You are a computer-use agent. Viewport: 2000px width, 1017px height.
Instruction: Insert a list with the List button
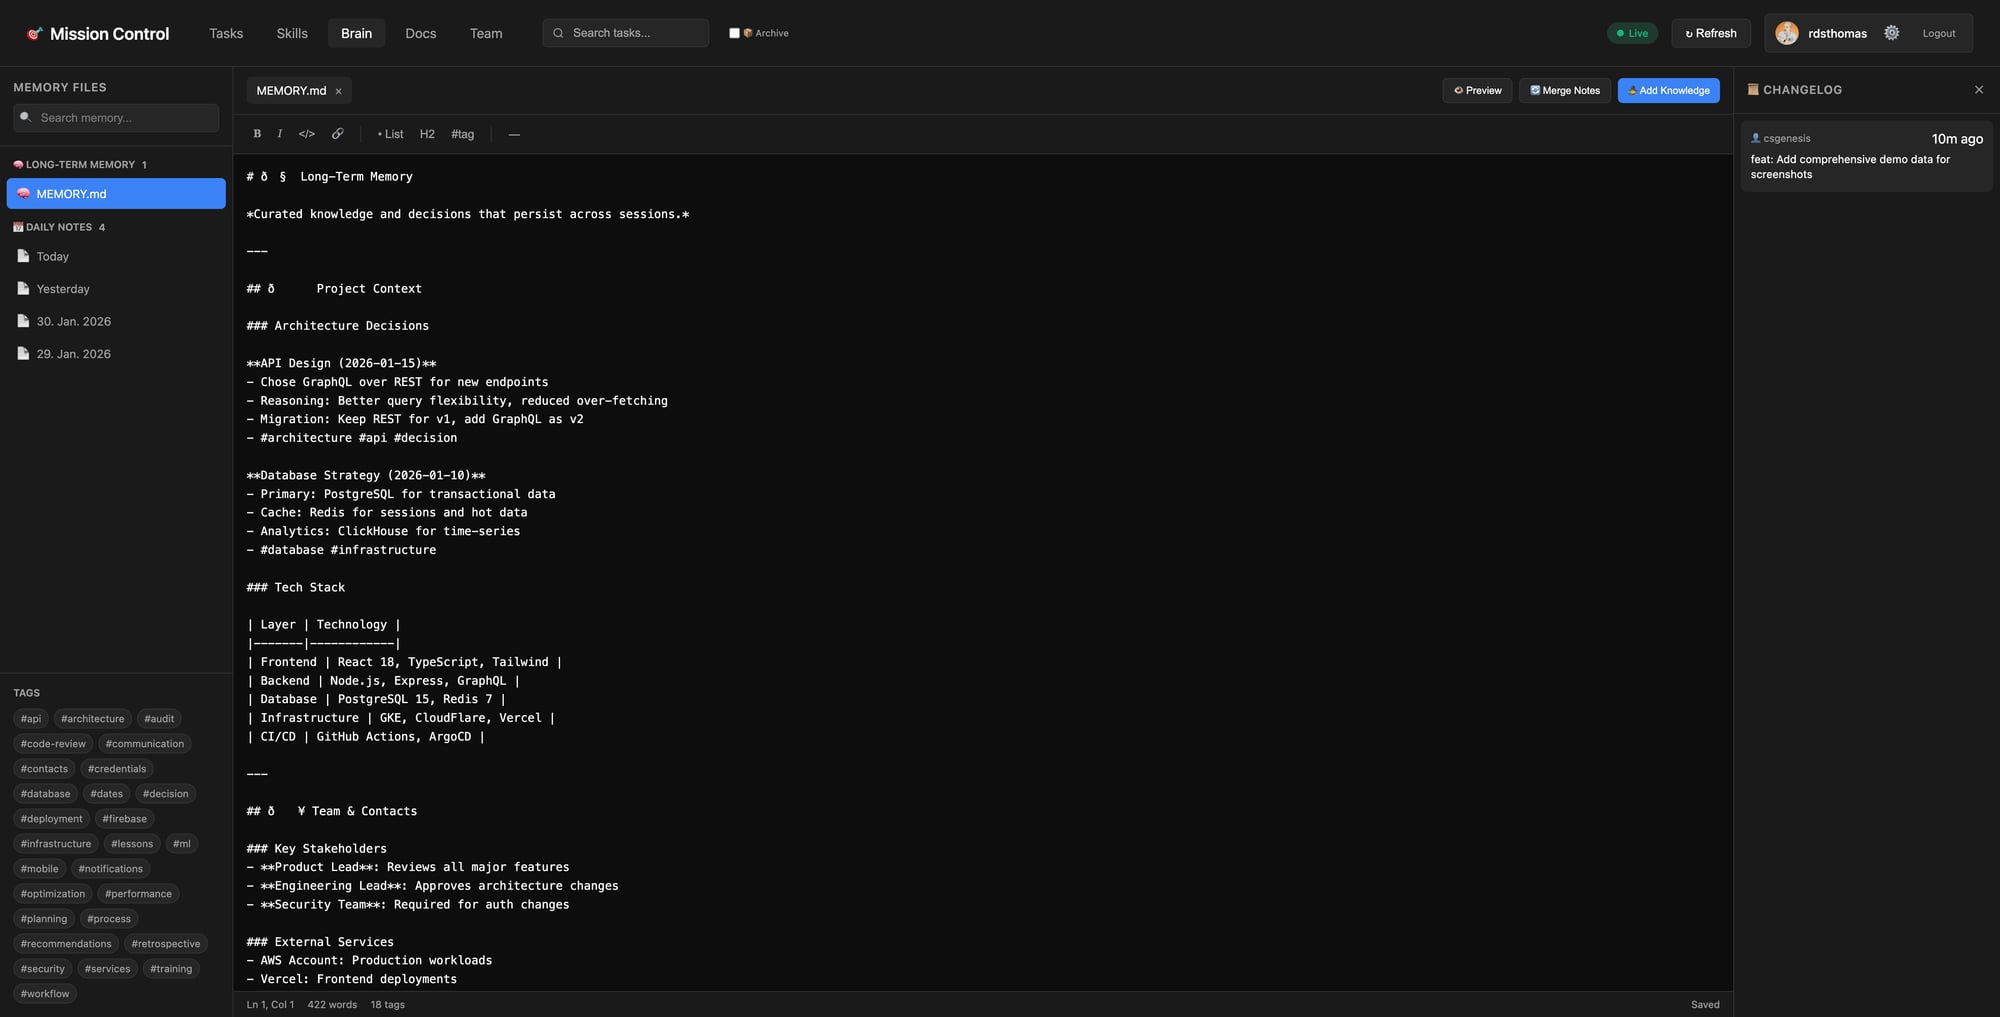390,134
